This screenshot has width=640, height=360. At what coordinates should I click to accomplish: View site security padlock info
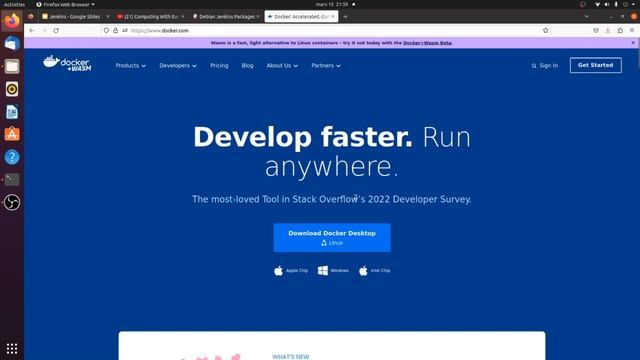click(x=116, y=31)
